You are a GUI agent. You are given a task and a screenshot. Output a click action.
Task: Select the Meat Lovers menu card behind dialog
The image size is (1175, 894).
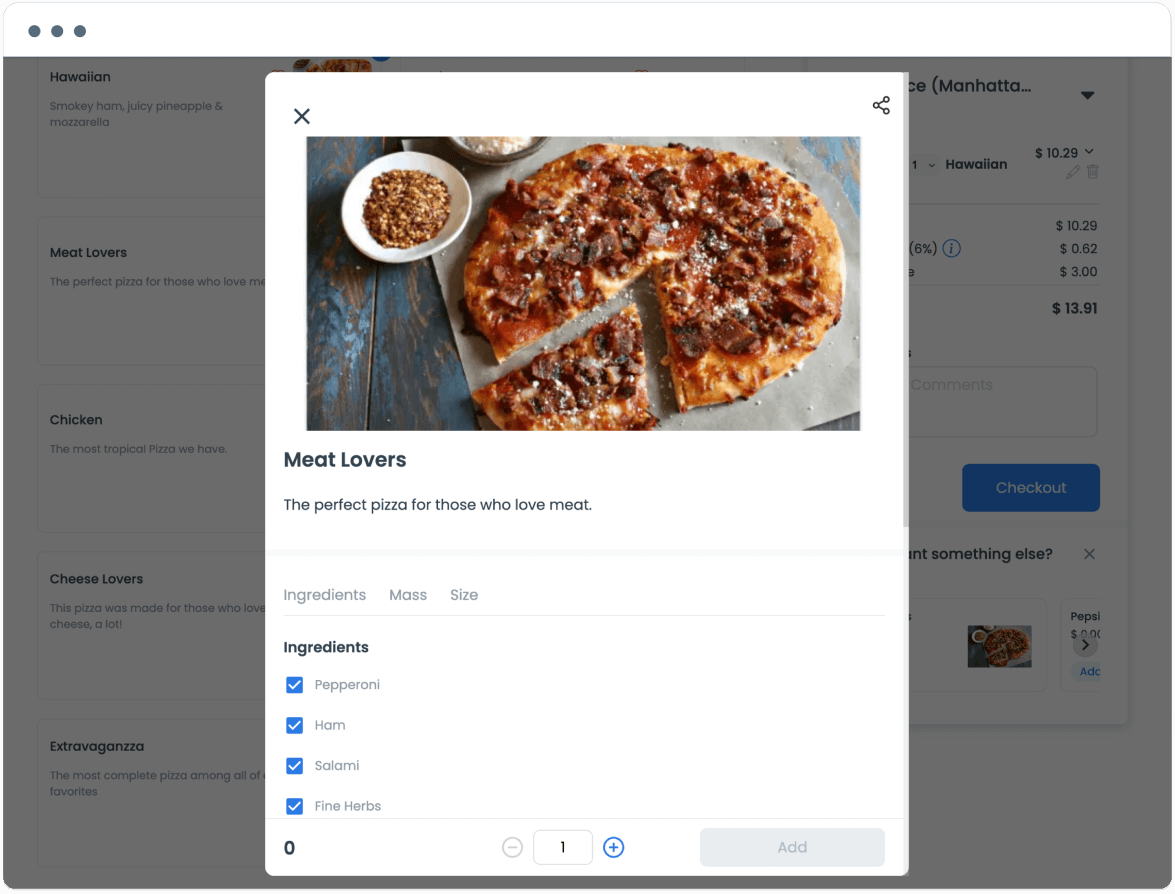[151, 292]
